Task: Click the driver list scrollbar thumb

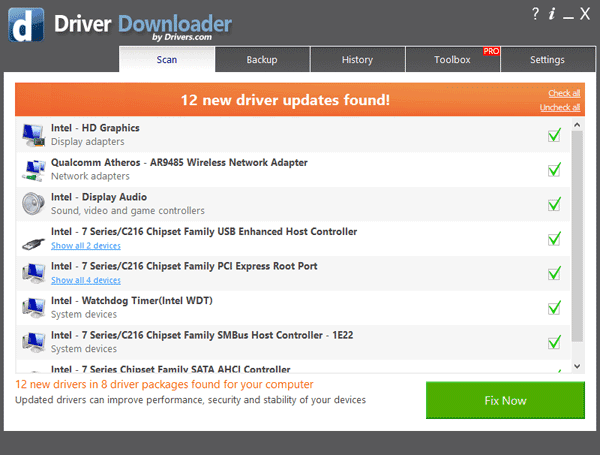Action: [577, 236]
